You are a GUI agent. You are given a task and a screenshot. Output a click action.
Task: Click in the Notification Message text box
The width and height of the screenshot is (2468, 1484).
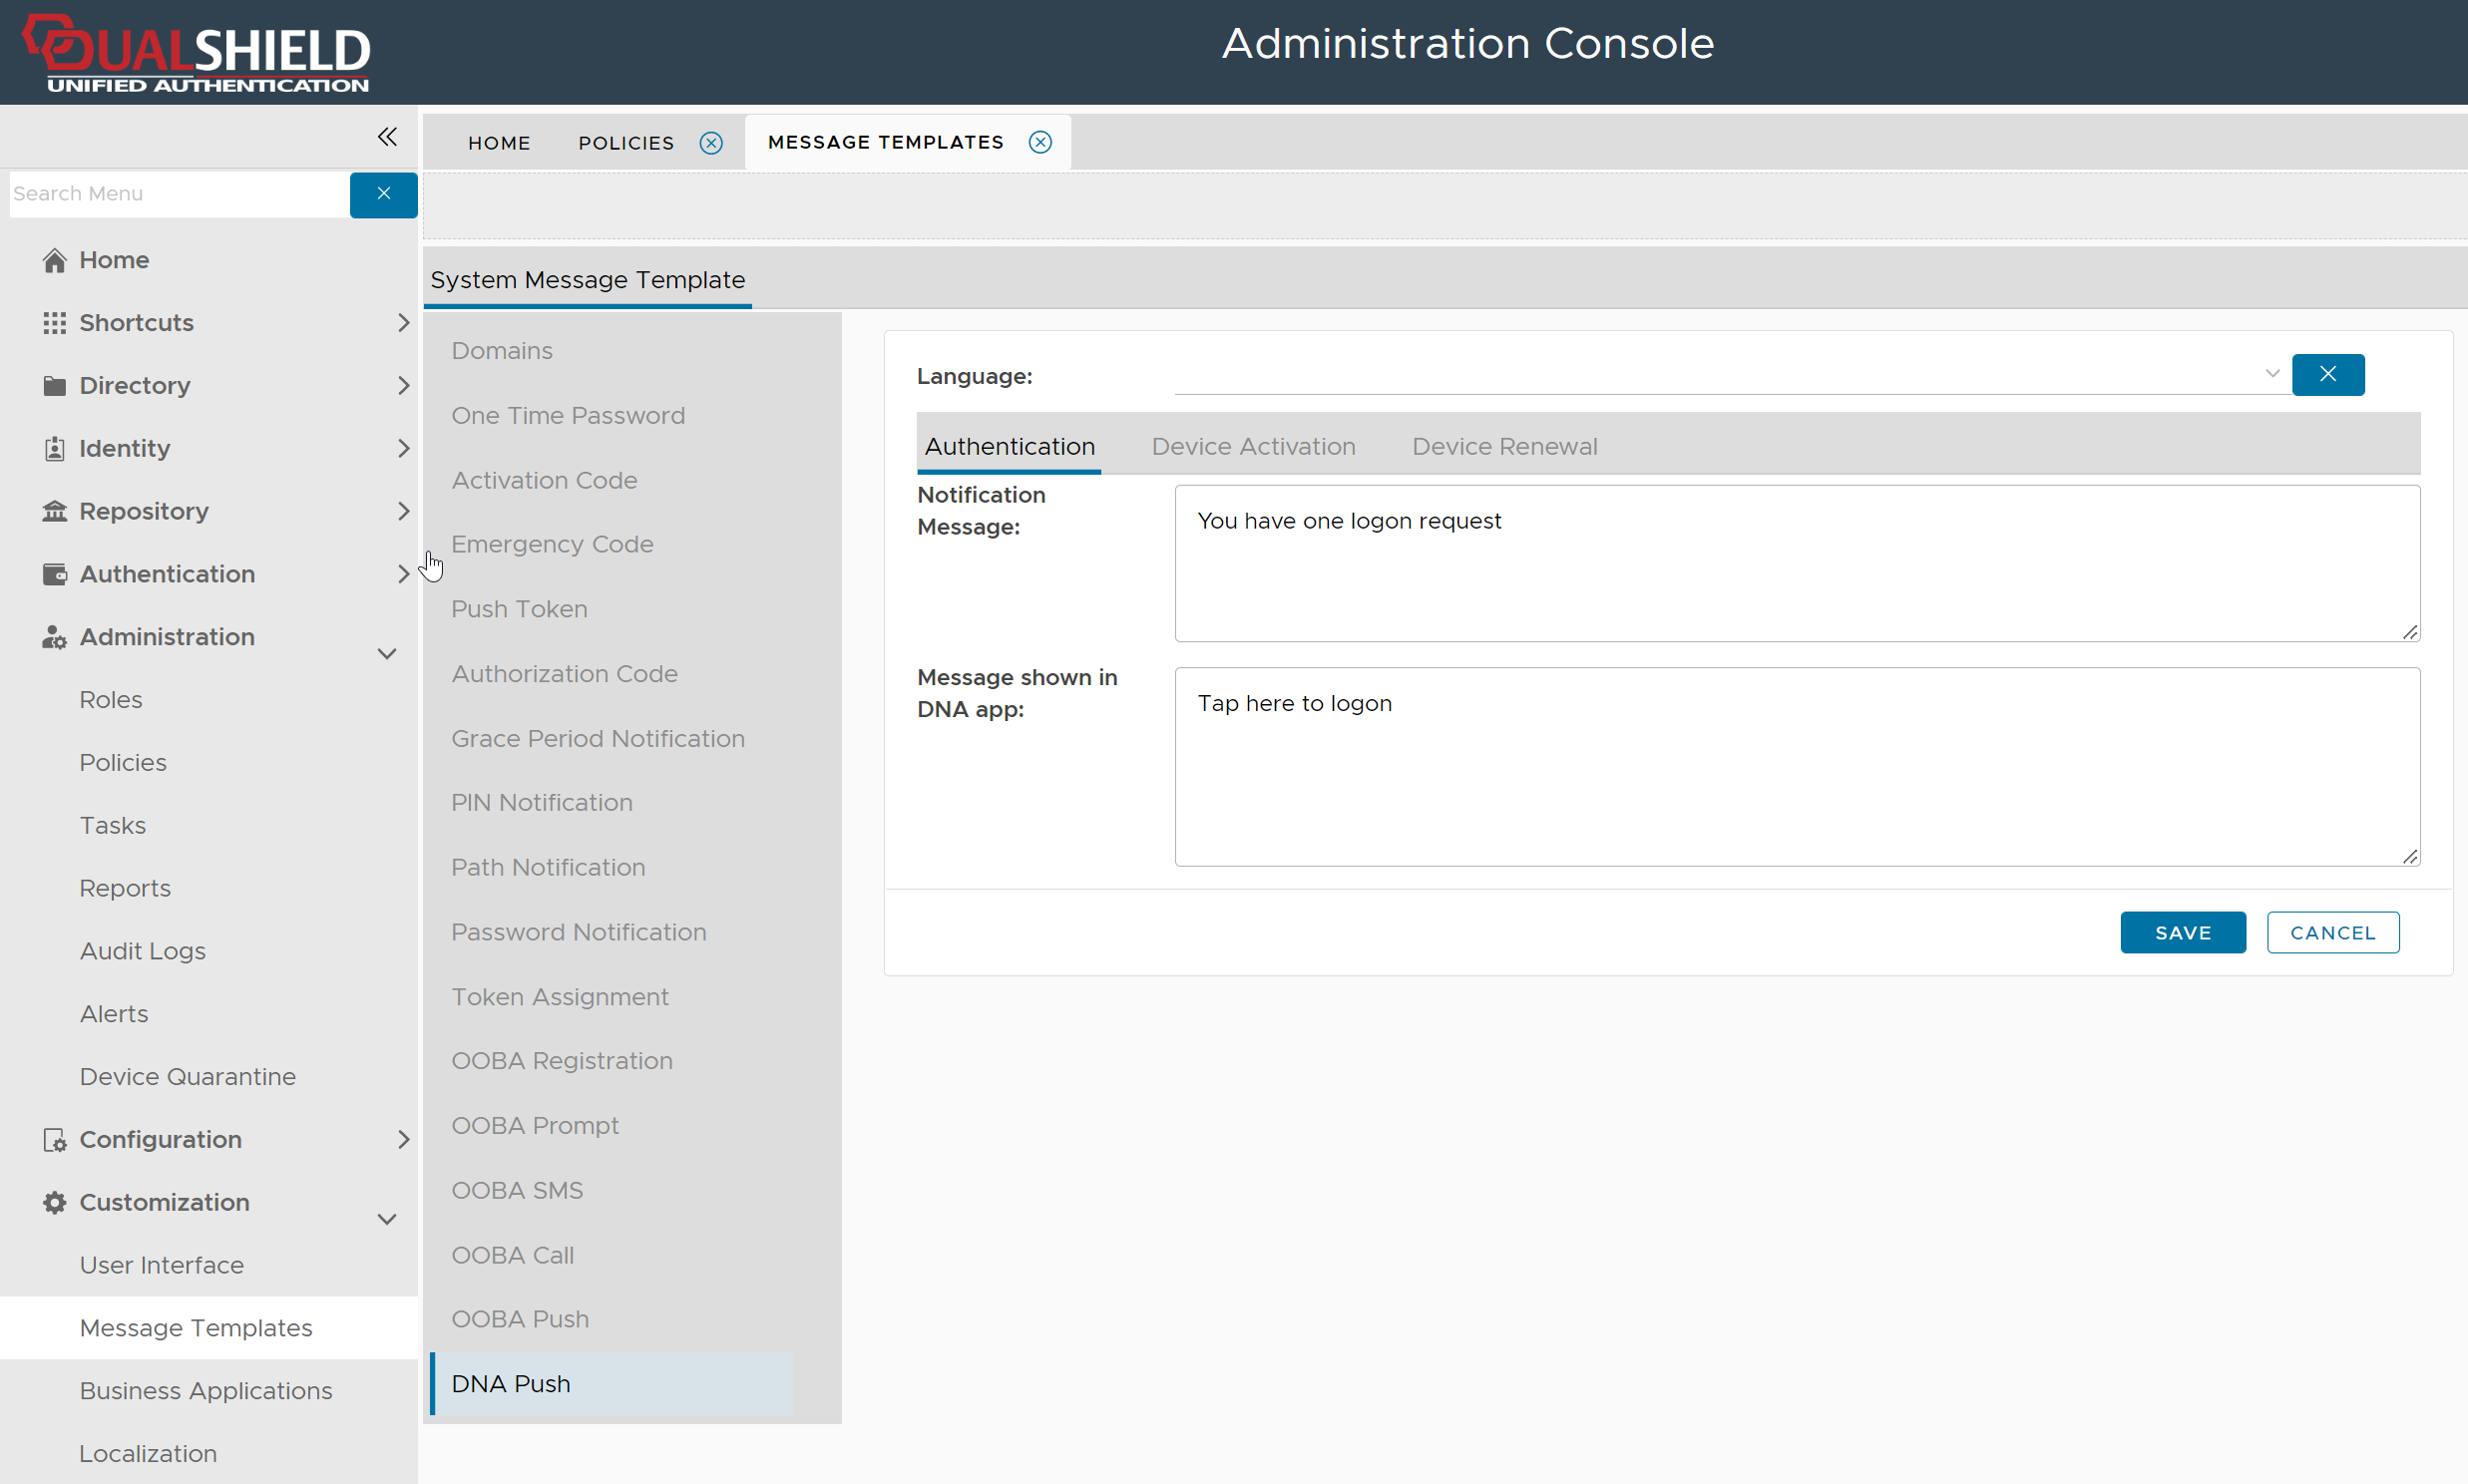(x=1796, y=564)
